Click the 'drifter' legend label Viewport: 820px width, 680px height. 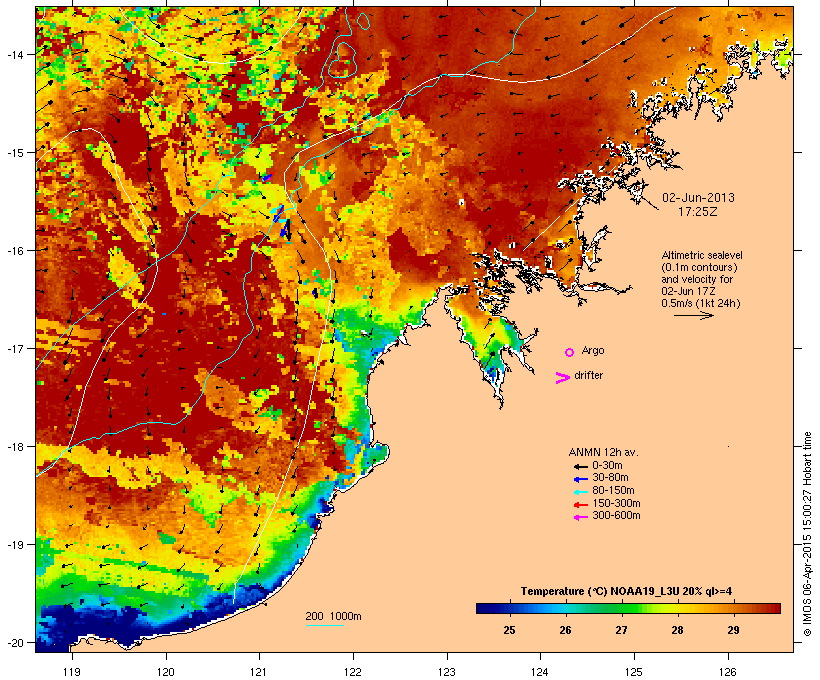coord(588,375)
